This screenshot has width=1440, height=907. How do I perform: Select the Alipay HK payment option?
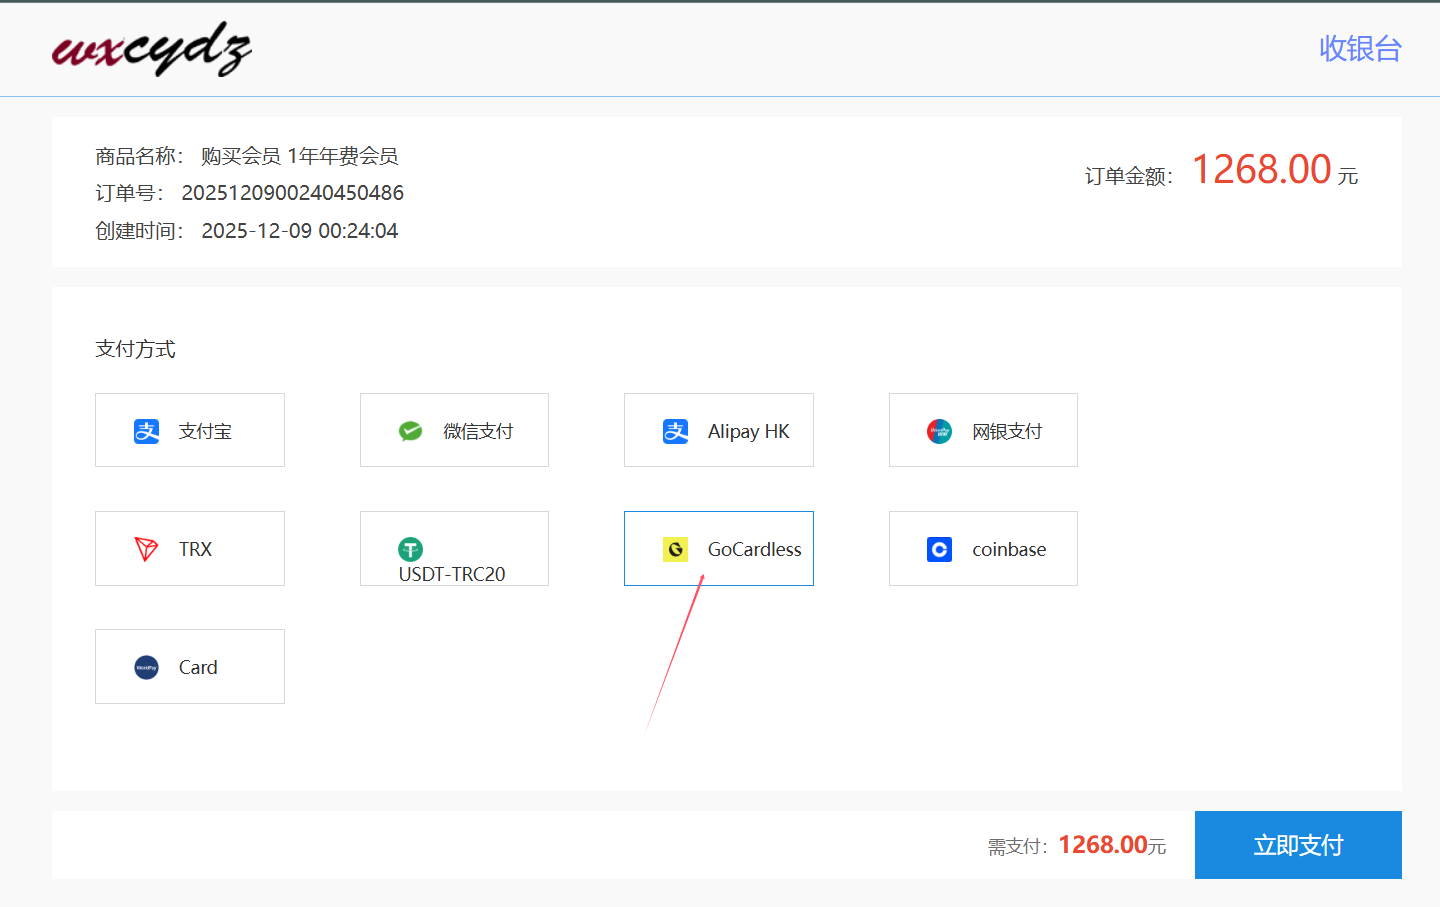(748, 431)
